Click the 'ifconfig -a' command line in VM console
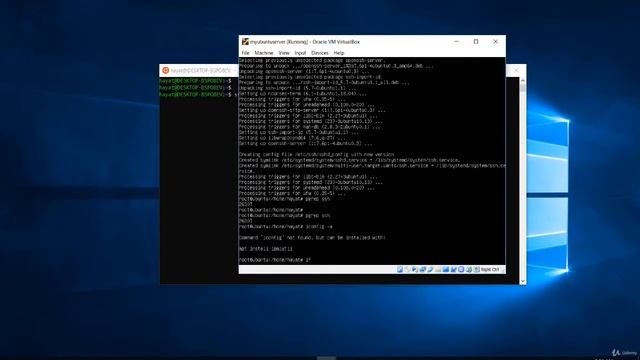Viewport: 640px width, 360px height. pyautogui.click(x=286, y=227)
